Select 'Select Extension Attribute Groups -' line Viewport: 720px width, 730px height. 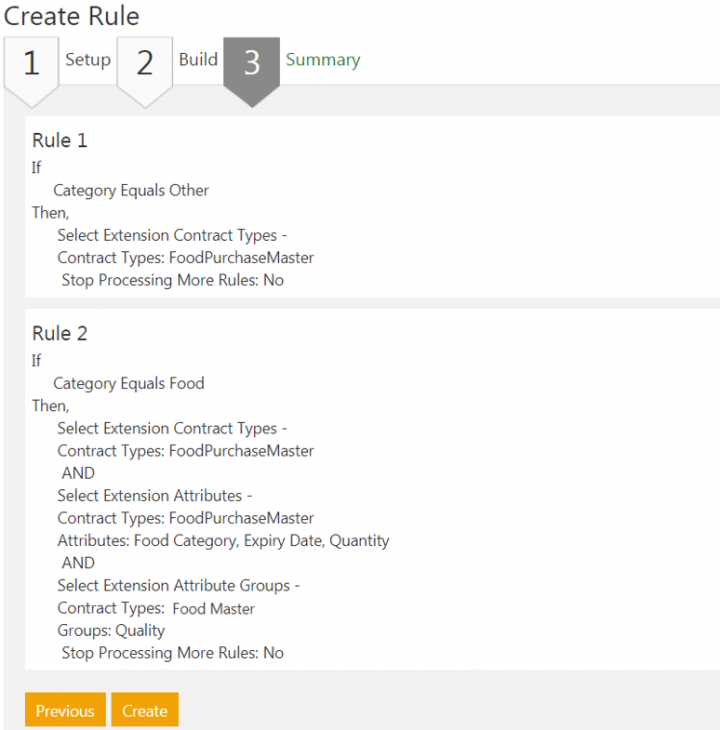pyautogui.click(x=179, y=586)
